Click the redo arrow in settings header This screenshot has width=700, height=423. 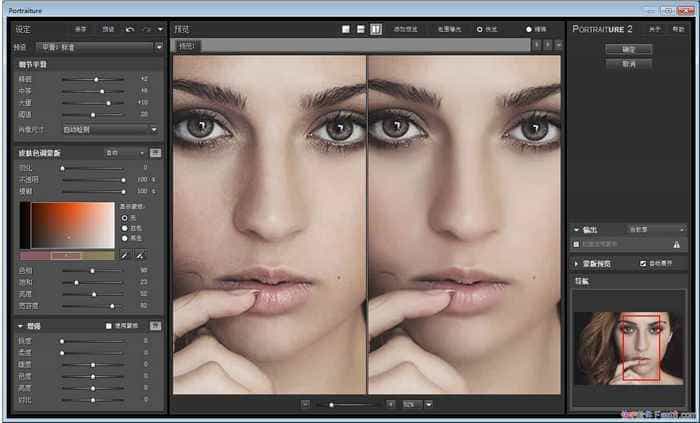(146, 30)
